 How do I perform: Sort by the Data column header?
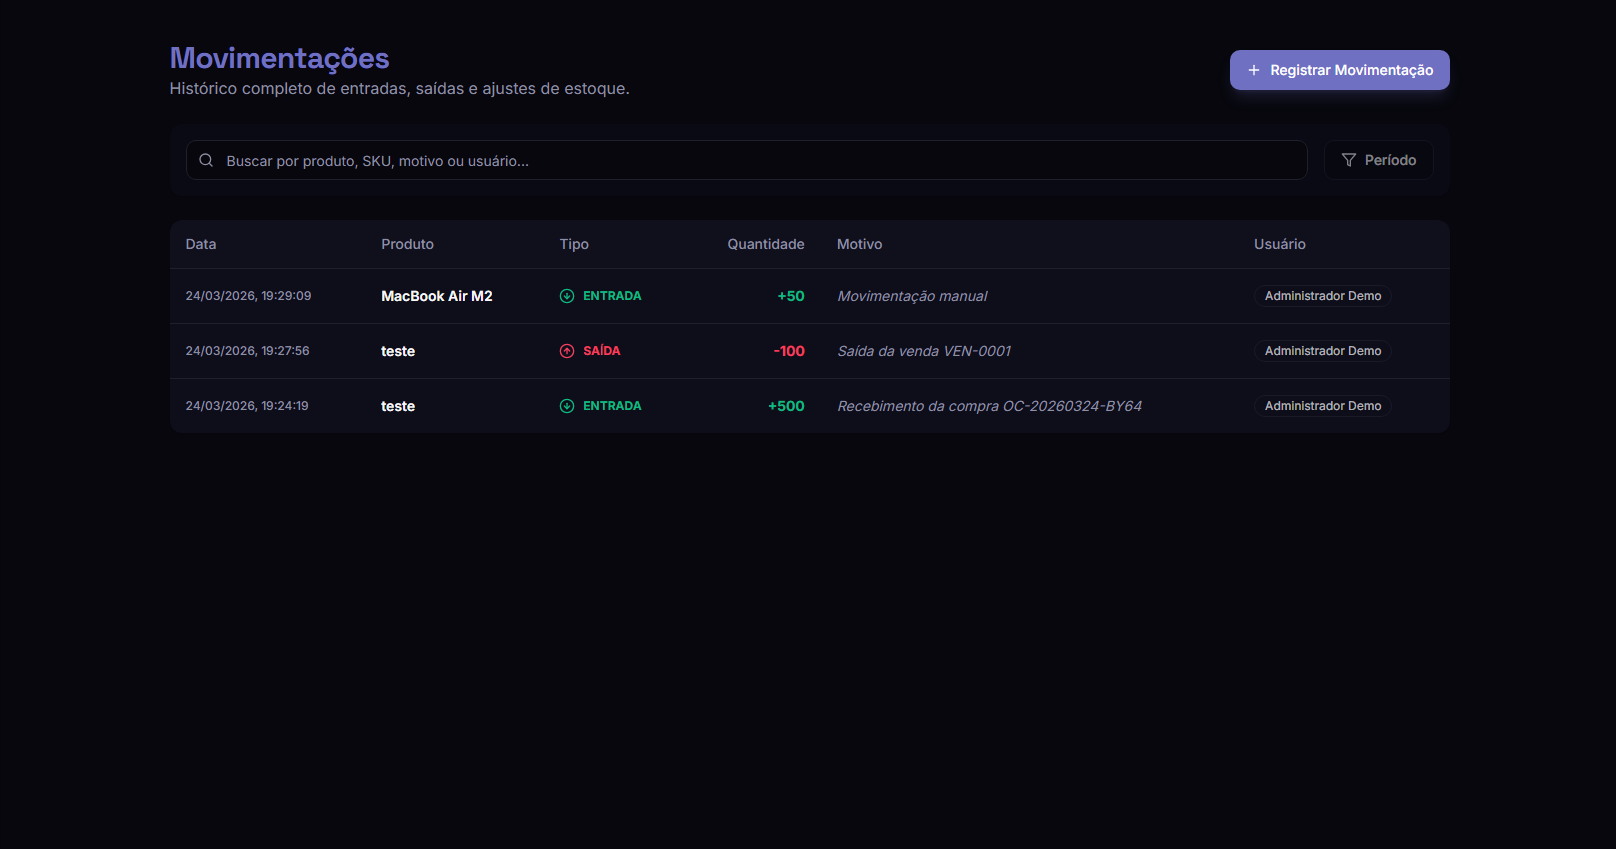click(x=201, y=244)
